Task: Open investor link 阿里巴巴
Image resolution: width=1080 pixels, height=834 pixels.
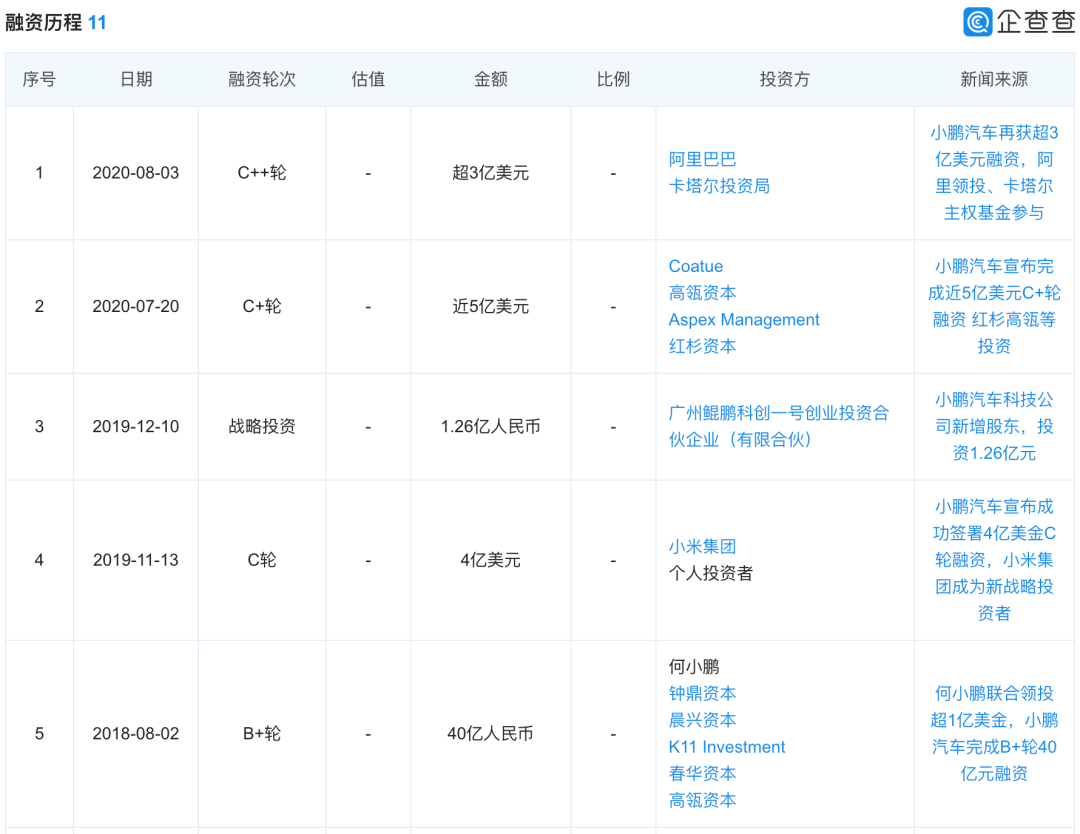Action: click(702, 159)
